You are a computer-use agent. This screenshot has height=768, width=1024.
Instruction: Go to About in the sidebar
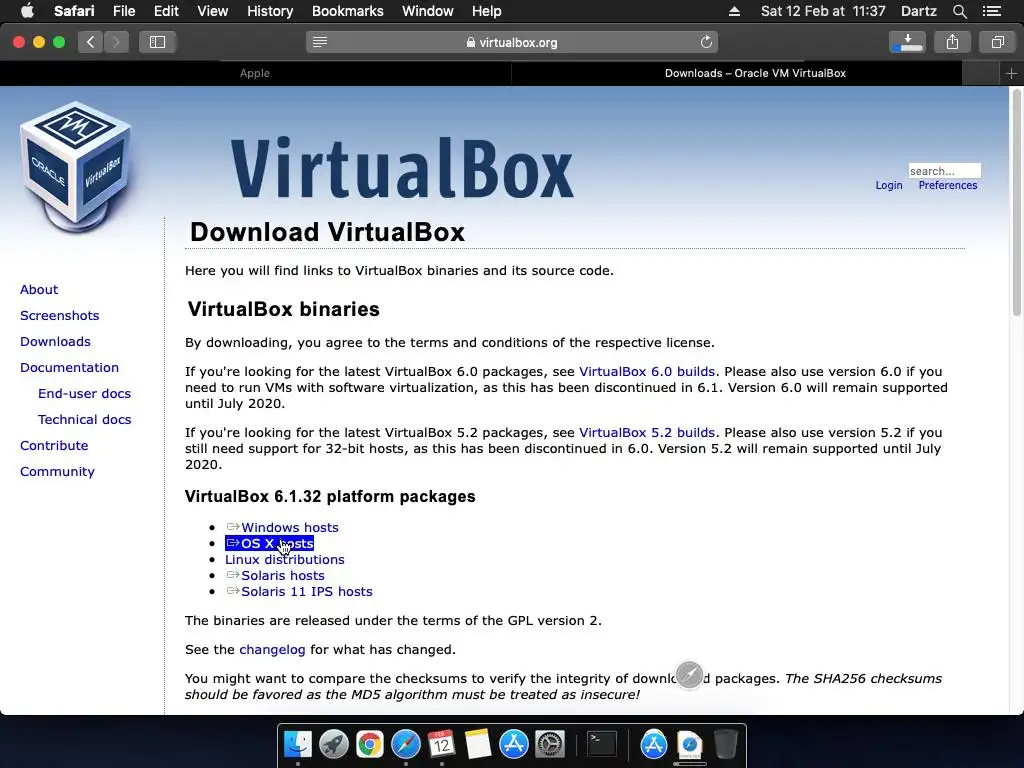(x=39, y=289)
